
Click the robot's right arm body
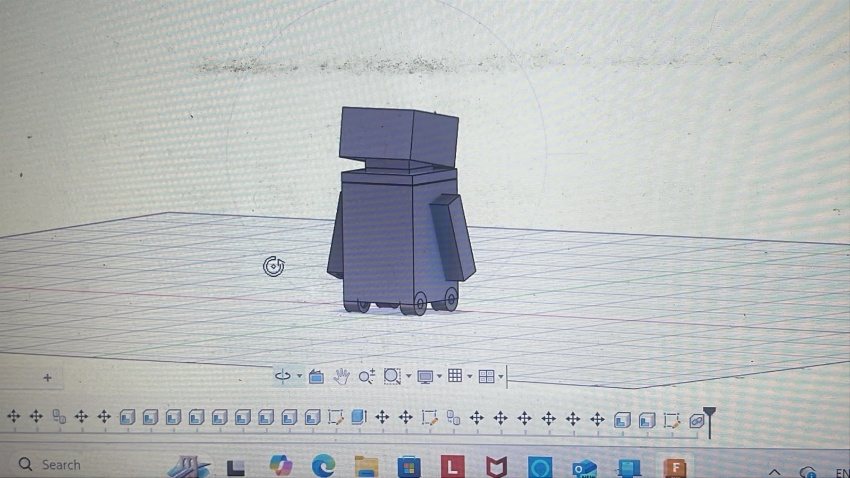click(453, 237)
